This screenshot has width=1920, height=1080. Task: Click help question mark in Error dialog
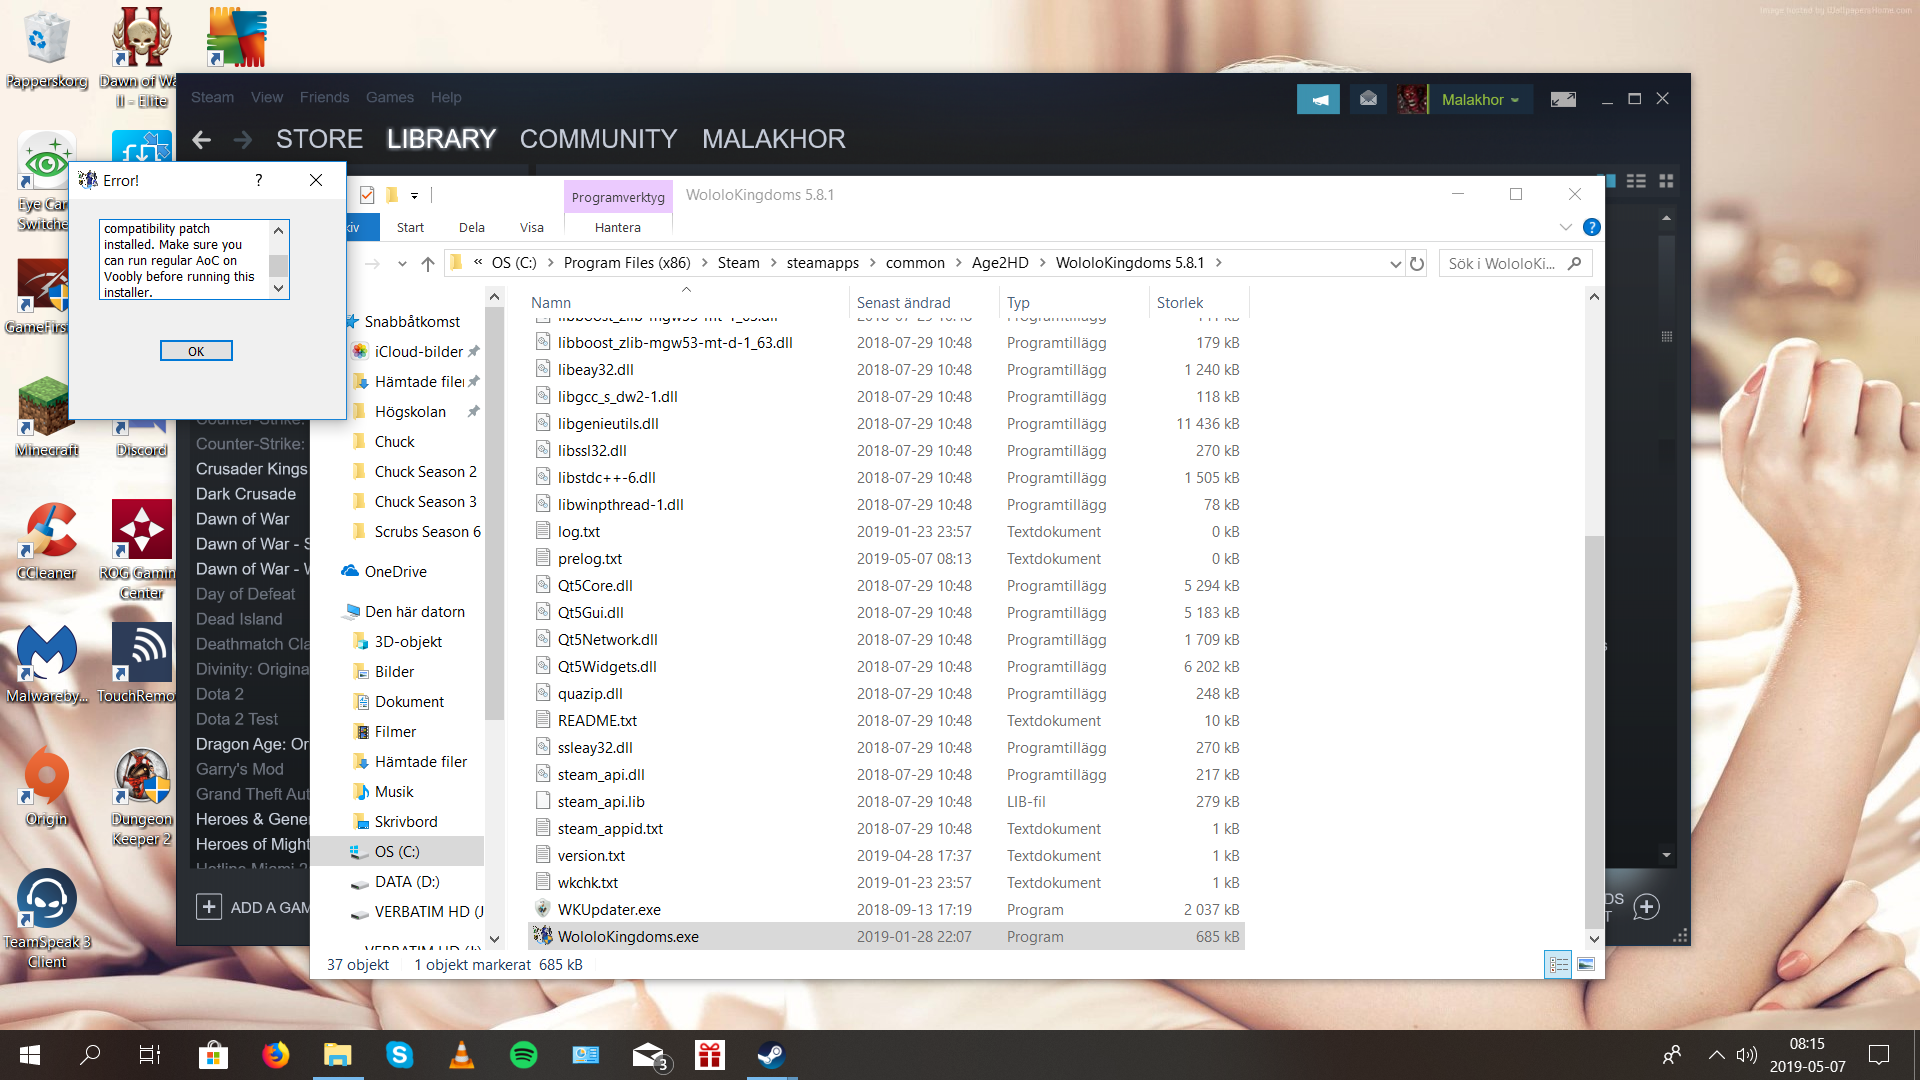259,180
